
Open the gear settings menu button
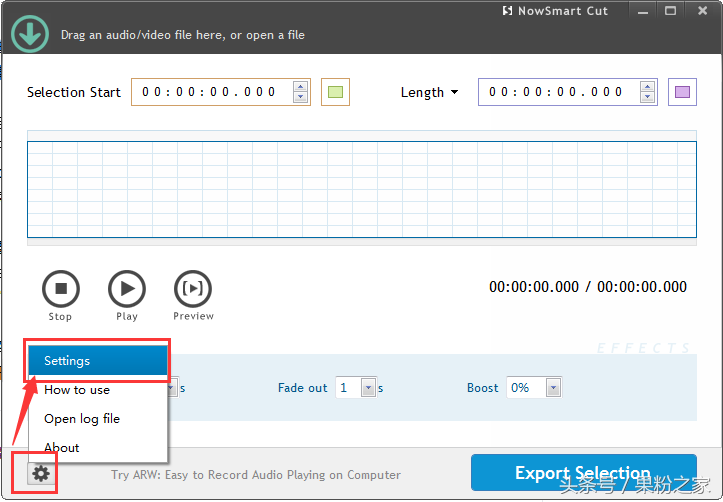[x=41, y=473]
